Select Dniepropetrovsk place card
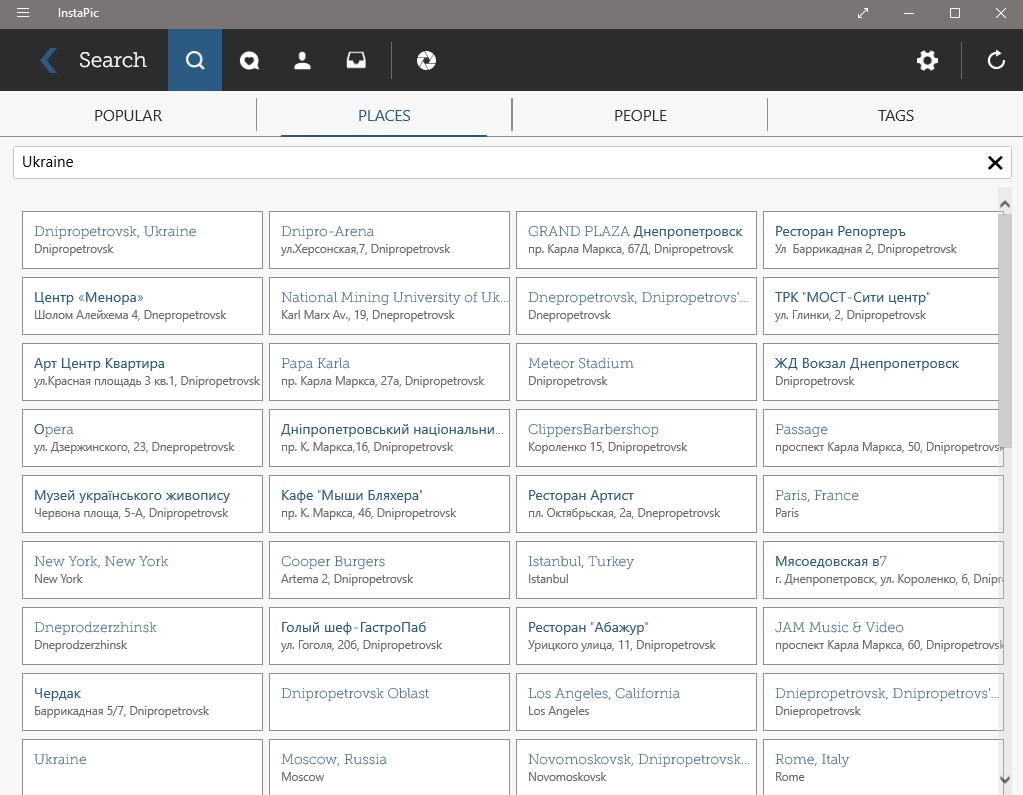This screenshot has height=795, width=1023. (883, 702)
